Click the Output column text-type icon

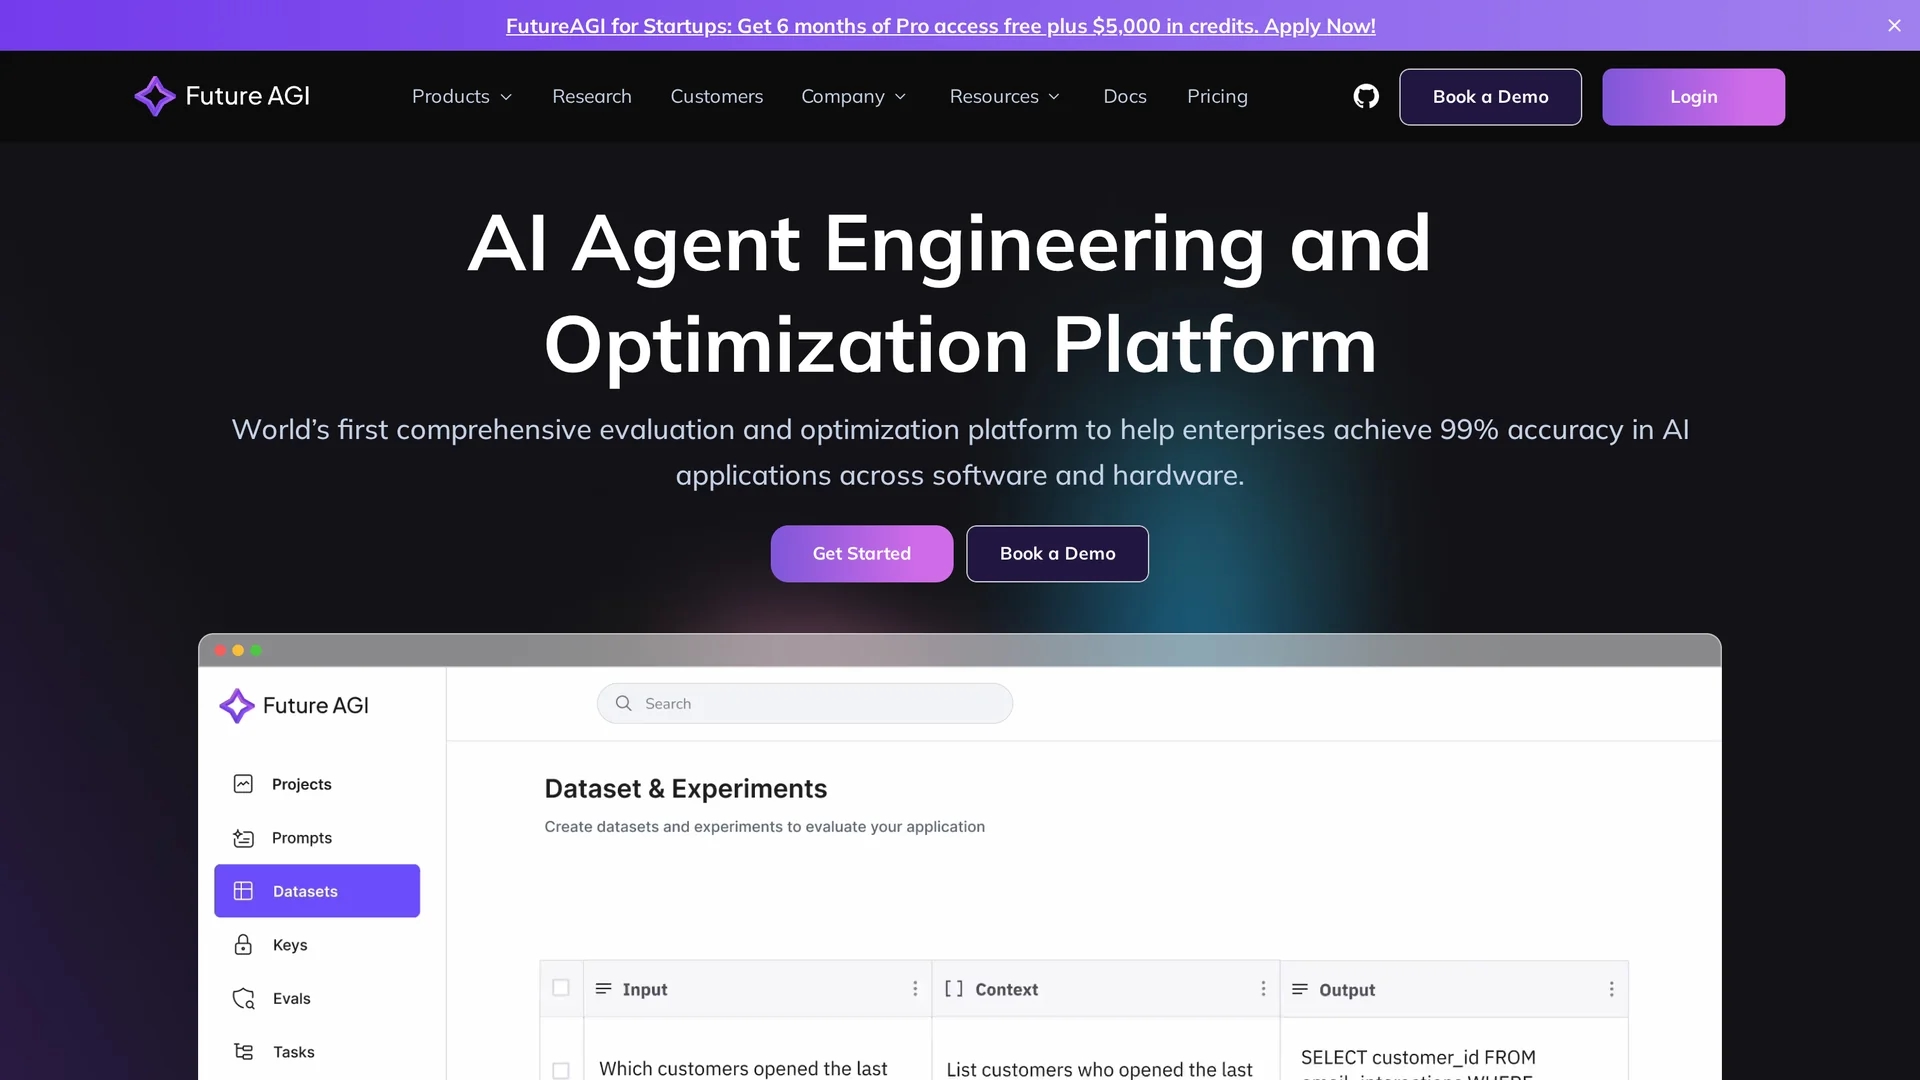coord(1300,989)
